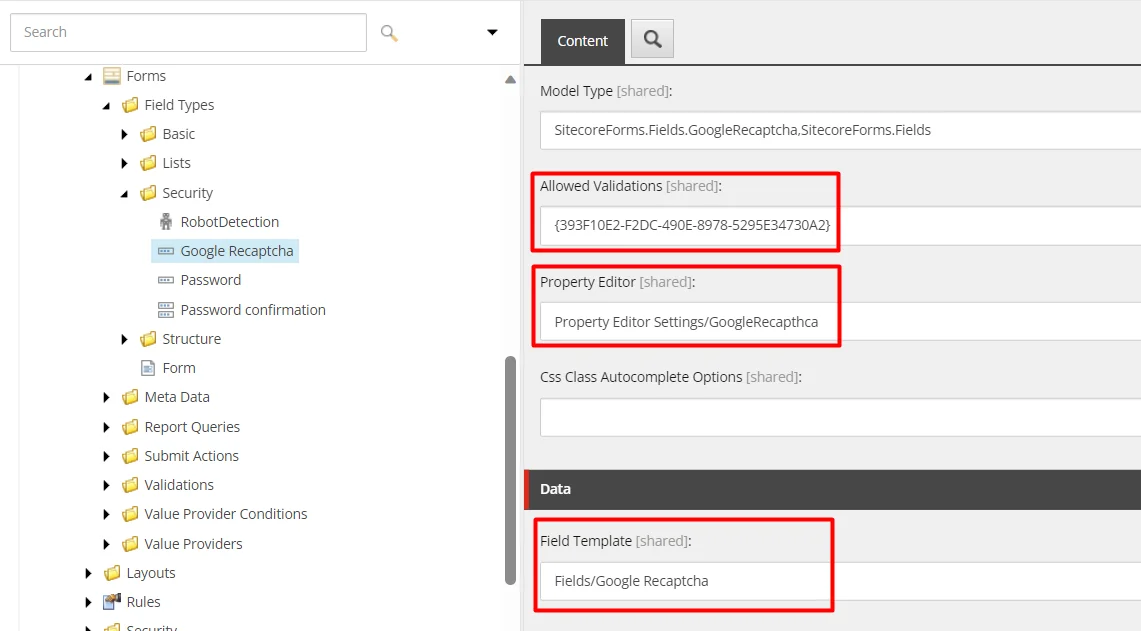Focus the tree Search input field
Image resolution: width=1141 pixels, height=631 pixels.
188,32
